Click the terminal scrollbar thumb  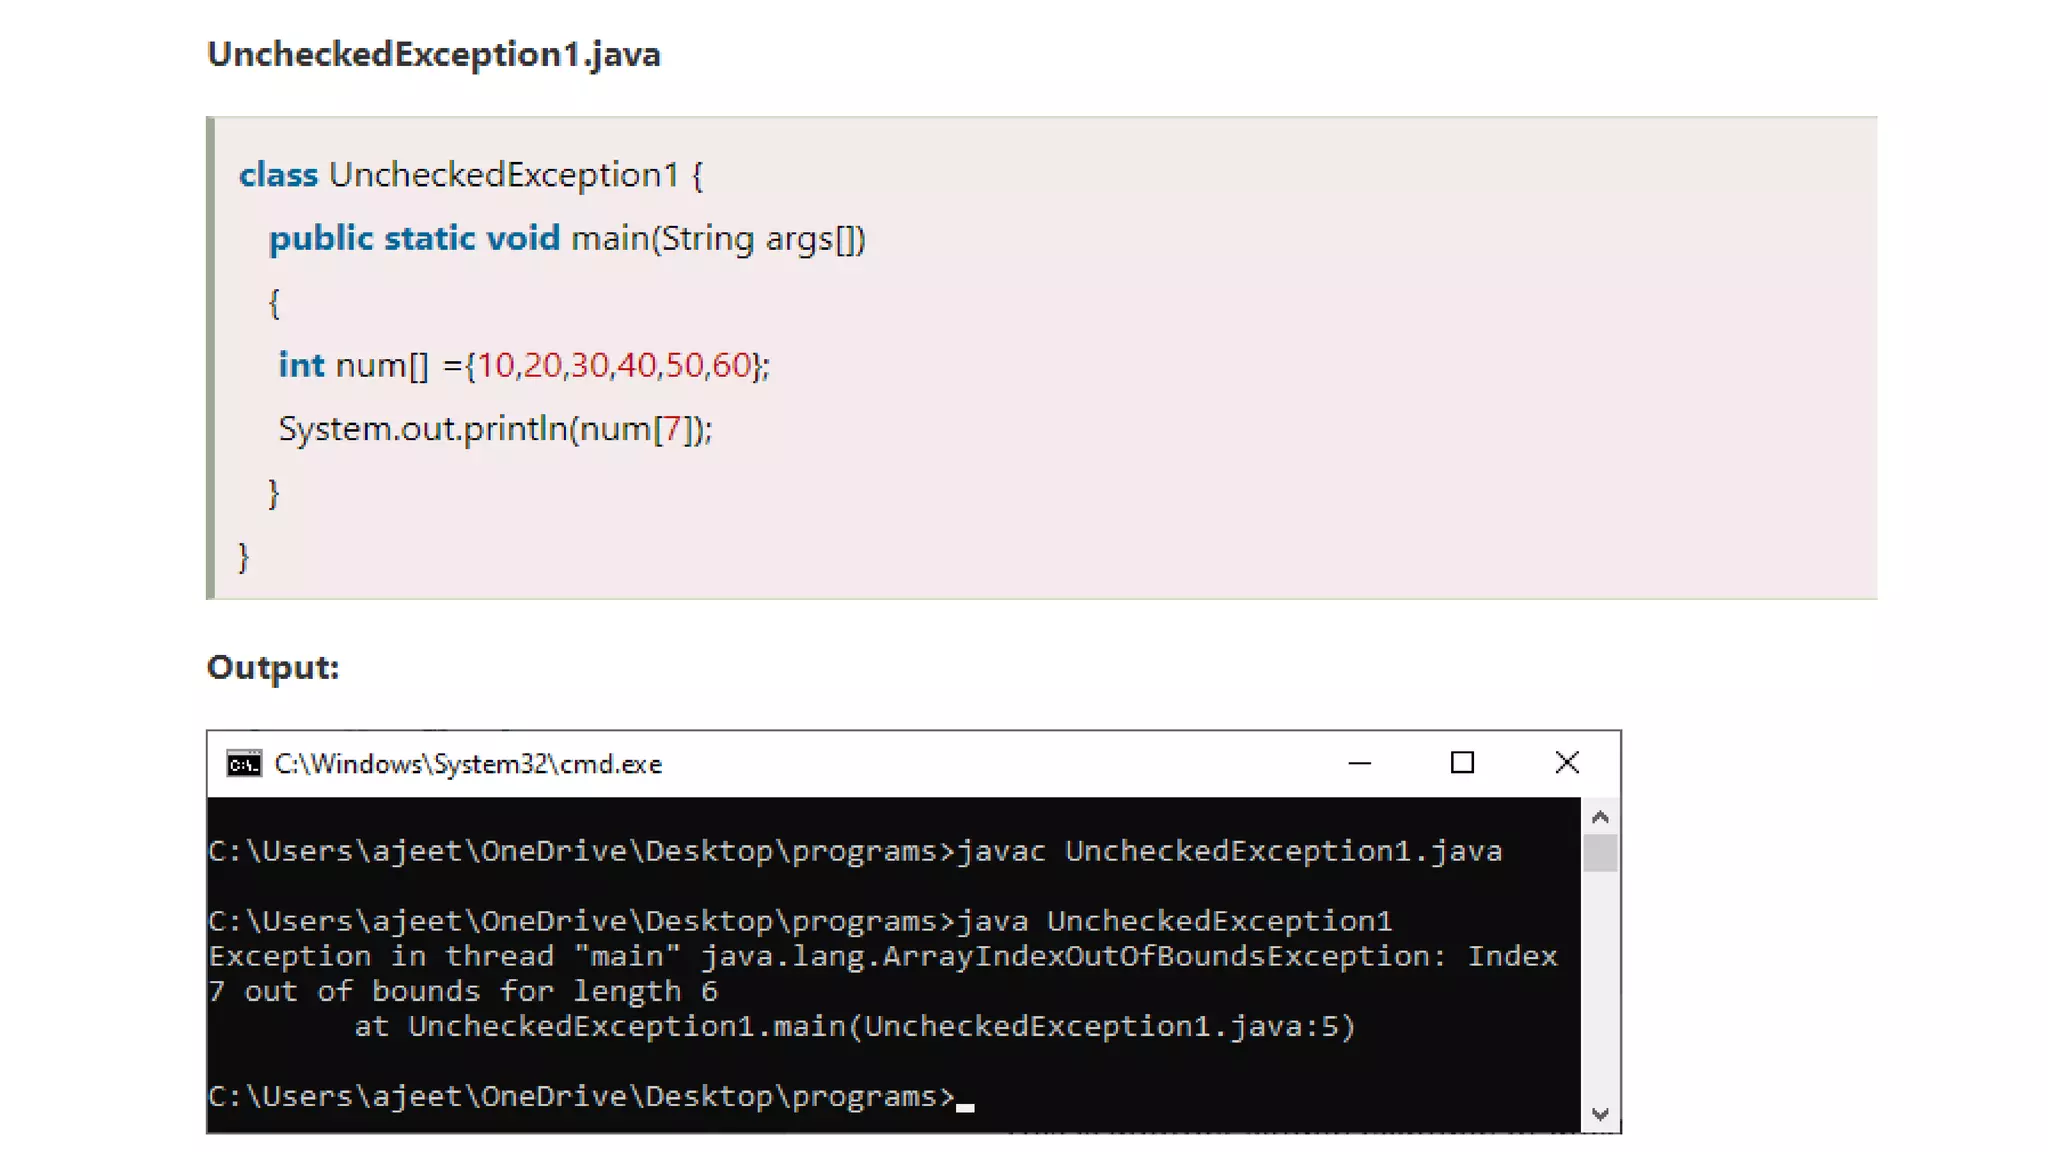(1600, 853)
